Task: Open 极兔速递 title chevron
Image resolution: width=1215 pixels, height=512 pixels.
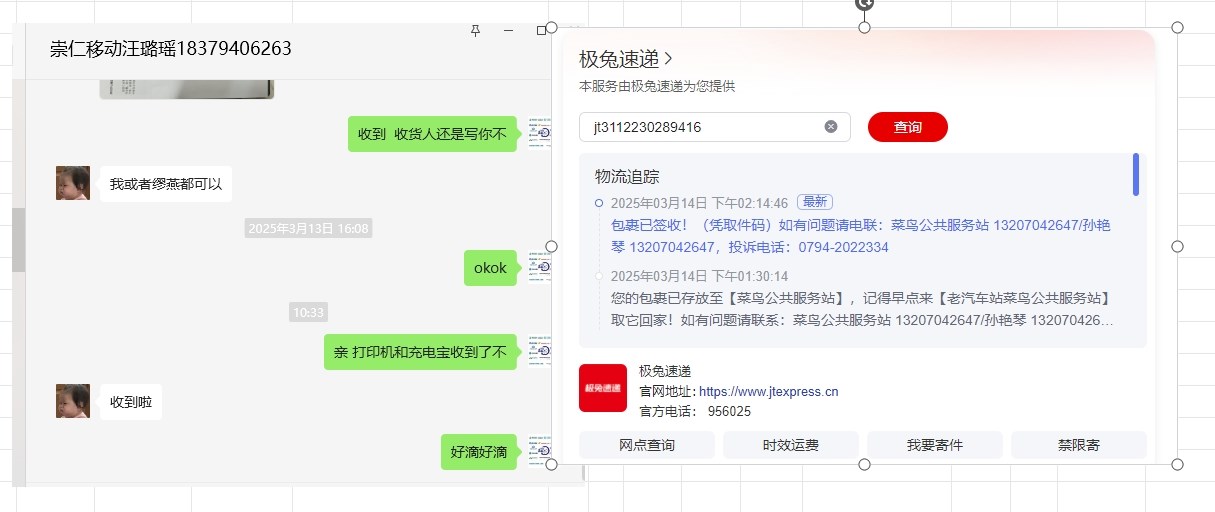Action: pyautogui.click(x=668, y=60)
